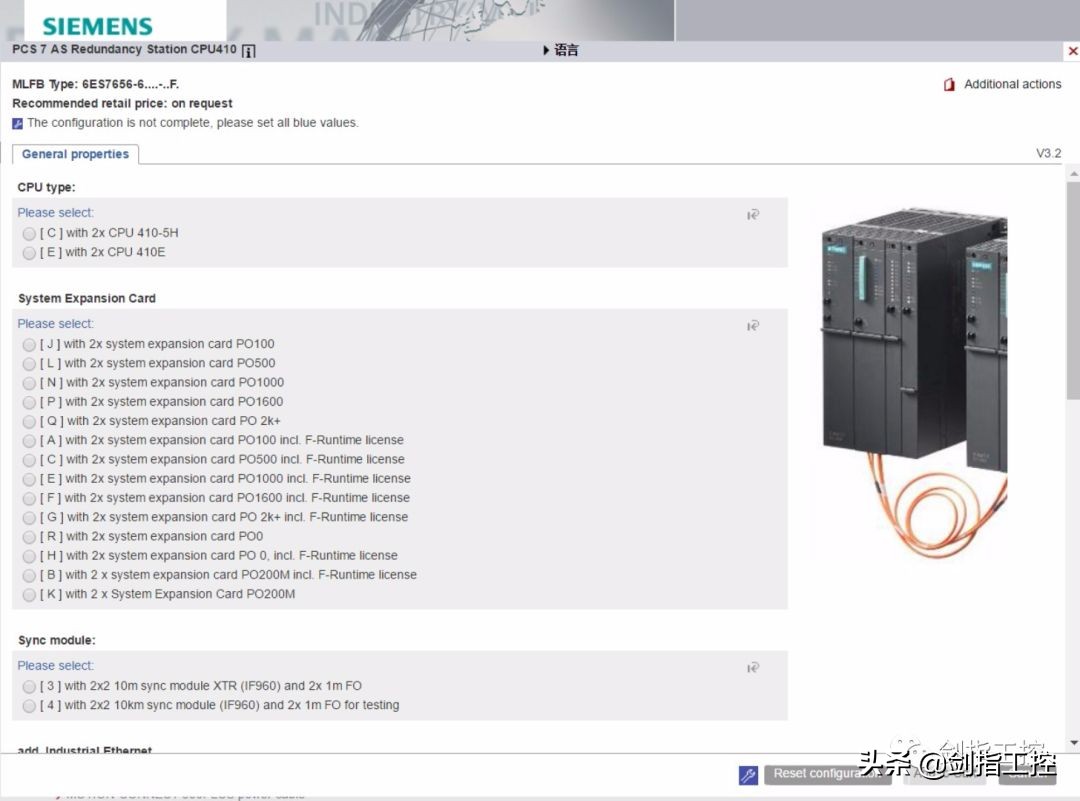Click the "CPU type:" heading
Viewport: 1080px width, 801px height.
click(47, 187)
